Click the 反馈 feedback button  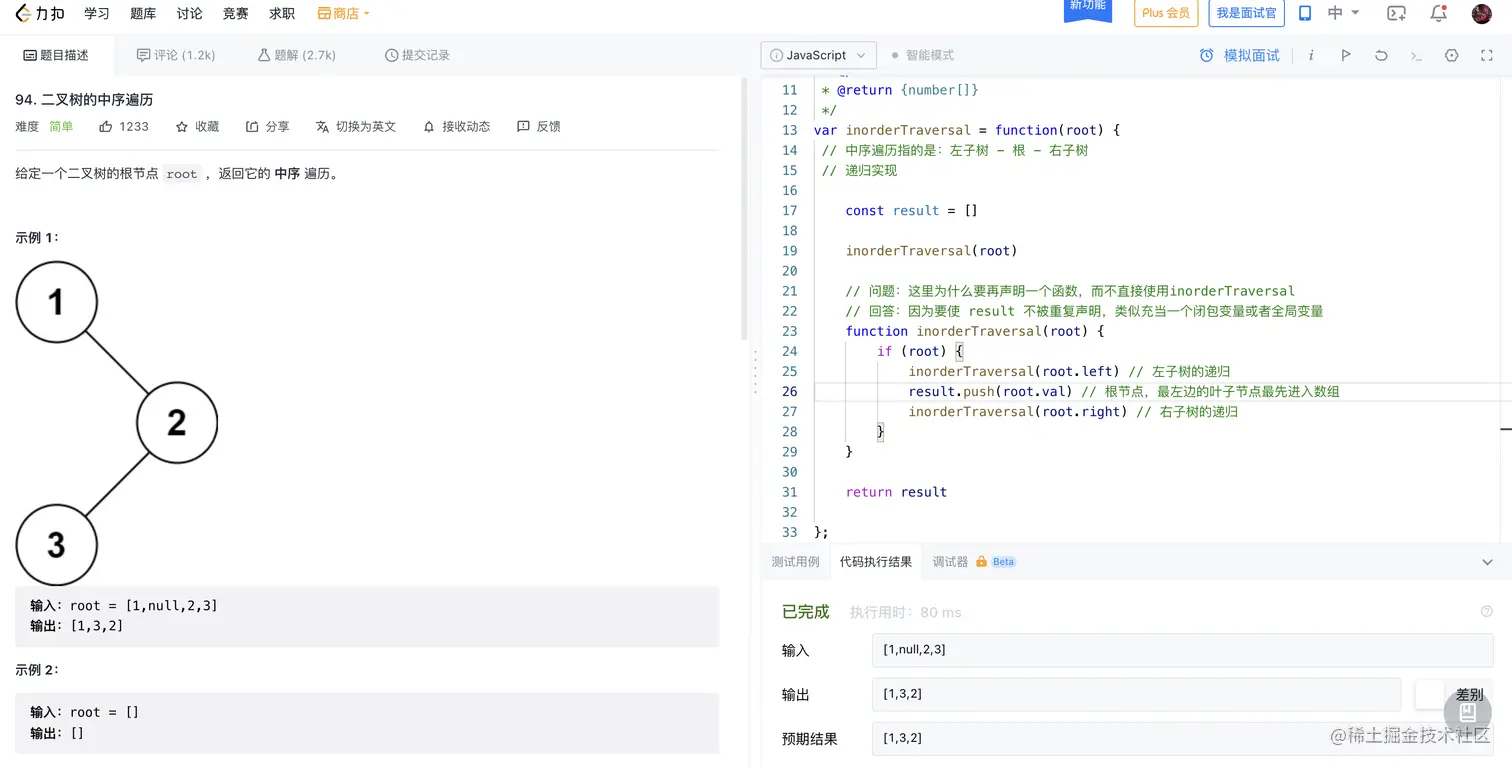point(538,127)
